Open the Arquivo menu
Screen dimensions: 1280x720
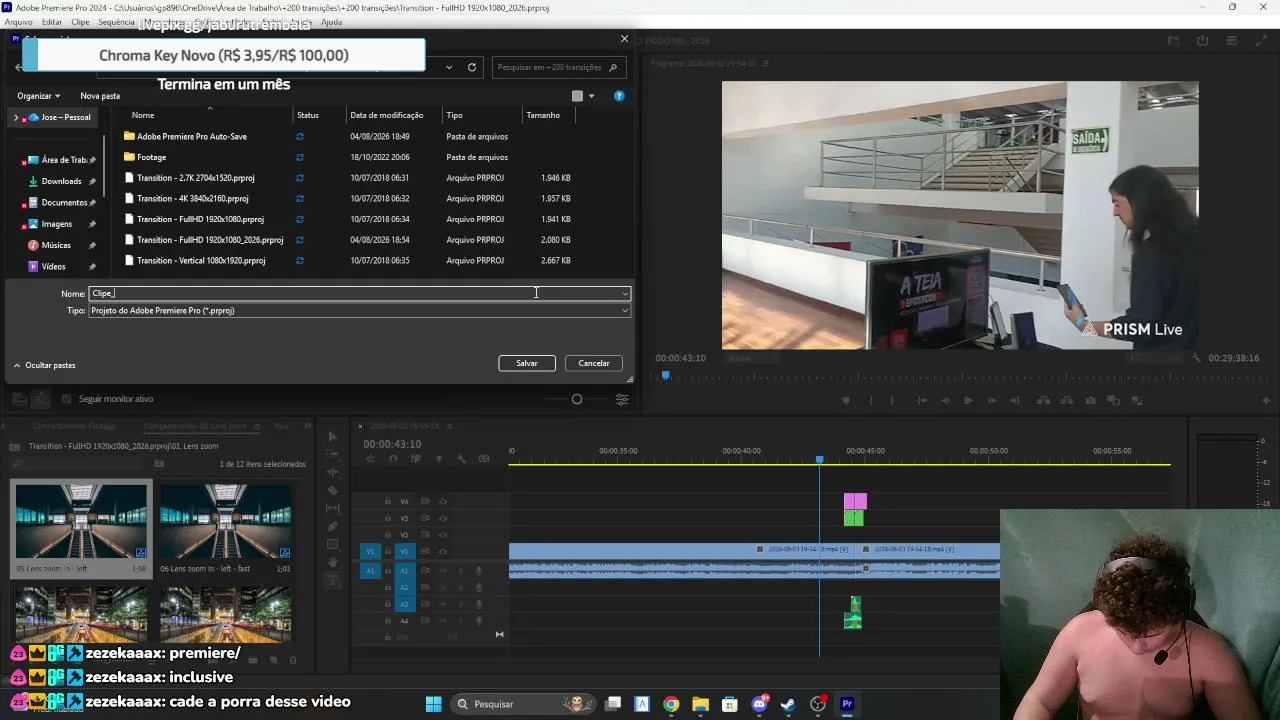tap(18, 22)
